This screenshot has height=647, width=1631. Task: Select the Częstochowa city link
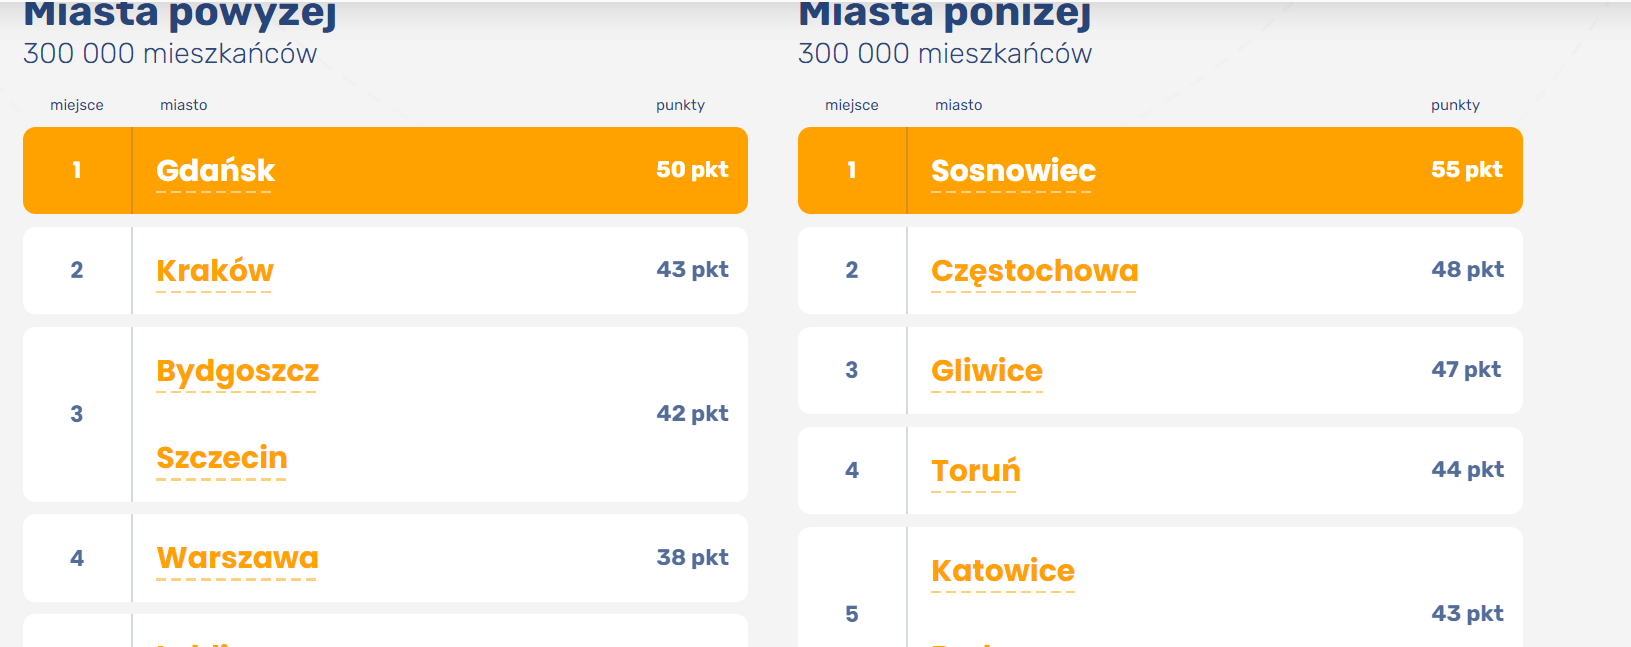point(1034,271)
